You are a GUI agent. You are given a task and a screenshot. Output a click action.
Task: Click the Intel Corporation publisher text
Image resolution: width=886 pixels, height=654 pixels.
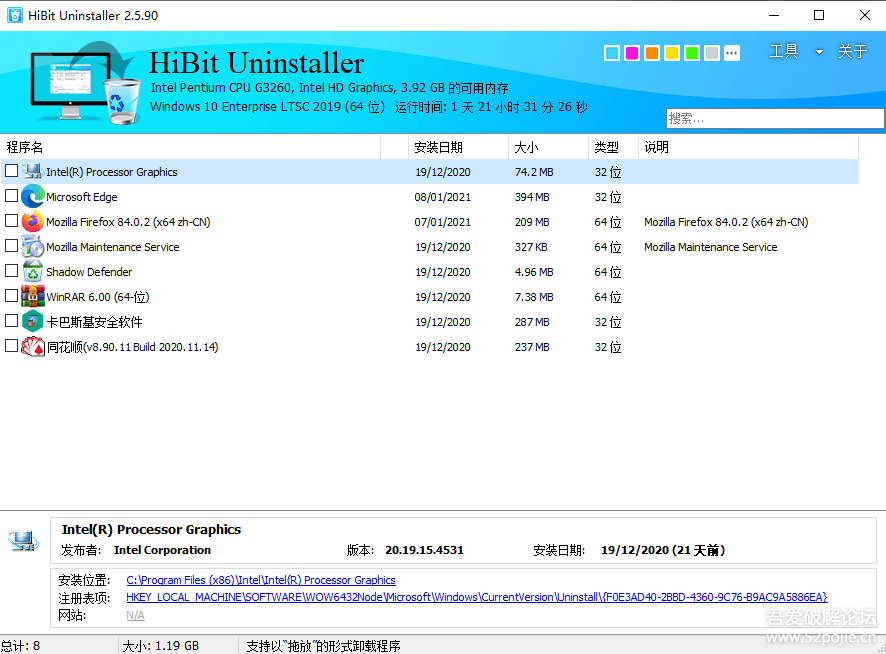[x=162, y=550]
